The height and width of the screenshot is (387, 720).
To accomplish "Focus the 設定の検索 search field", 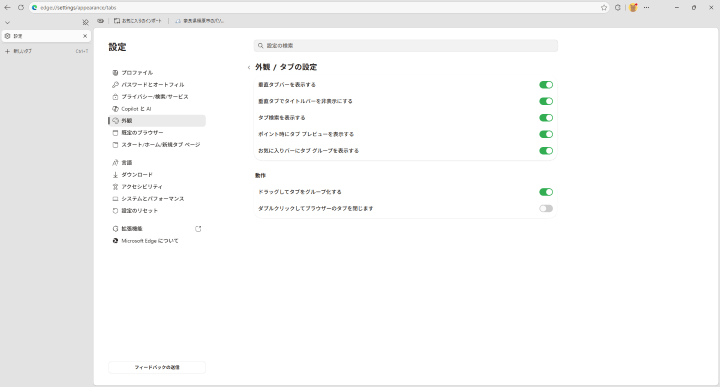I will tap(405, 45).
